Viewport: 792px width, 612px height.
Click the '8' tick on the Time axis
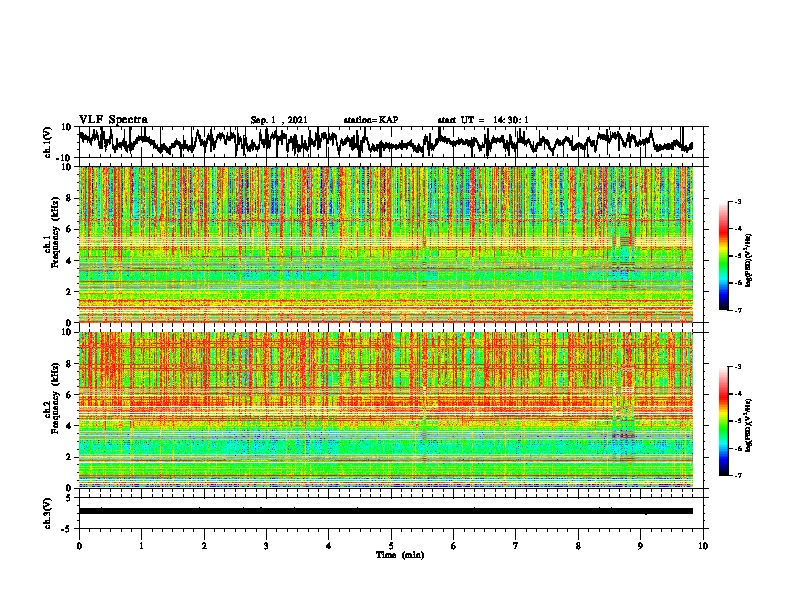point(578,546)
